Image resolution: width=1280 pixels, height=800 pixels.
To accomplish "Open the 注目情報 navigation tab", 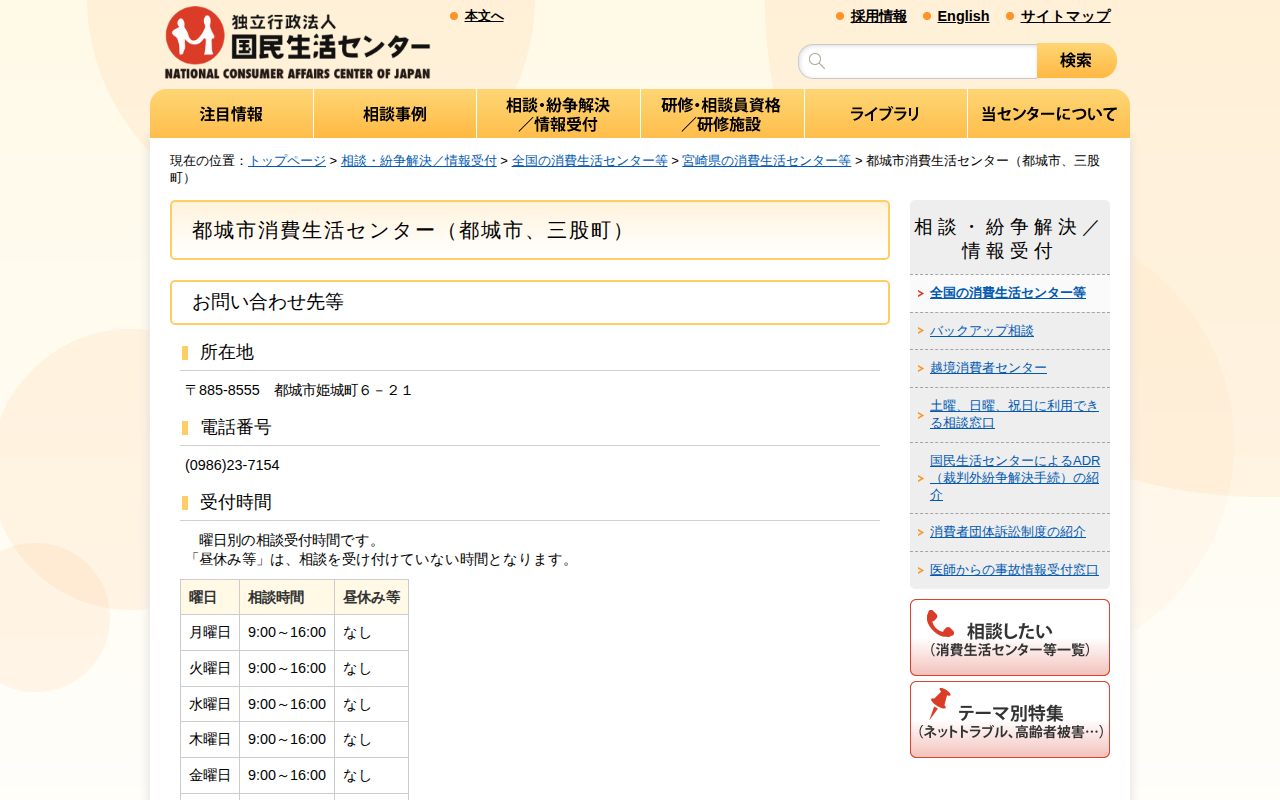I will click(231, 114).
